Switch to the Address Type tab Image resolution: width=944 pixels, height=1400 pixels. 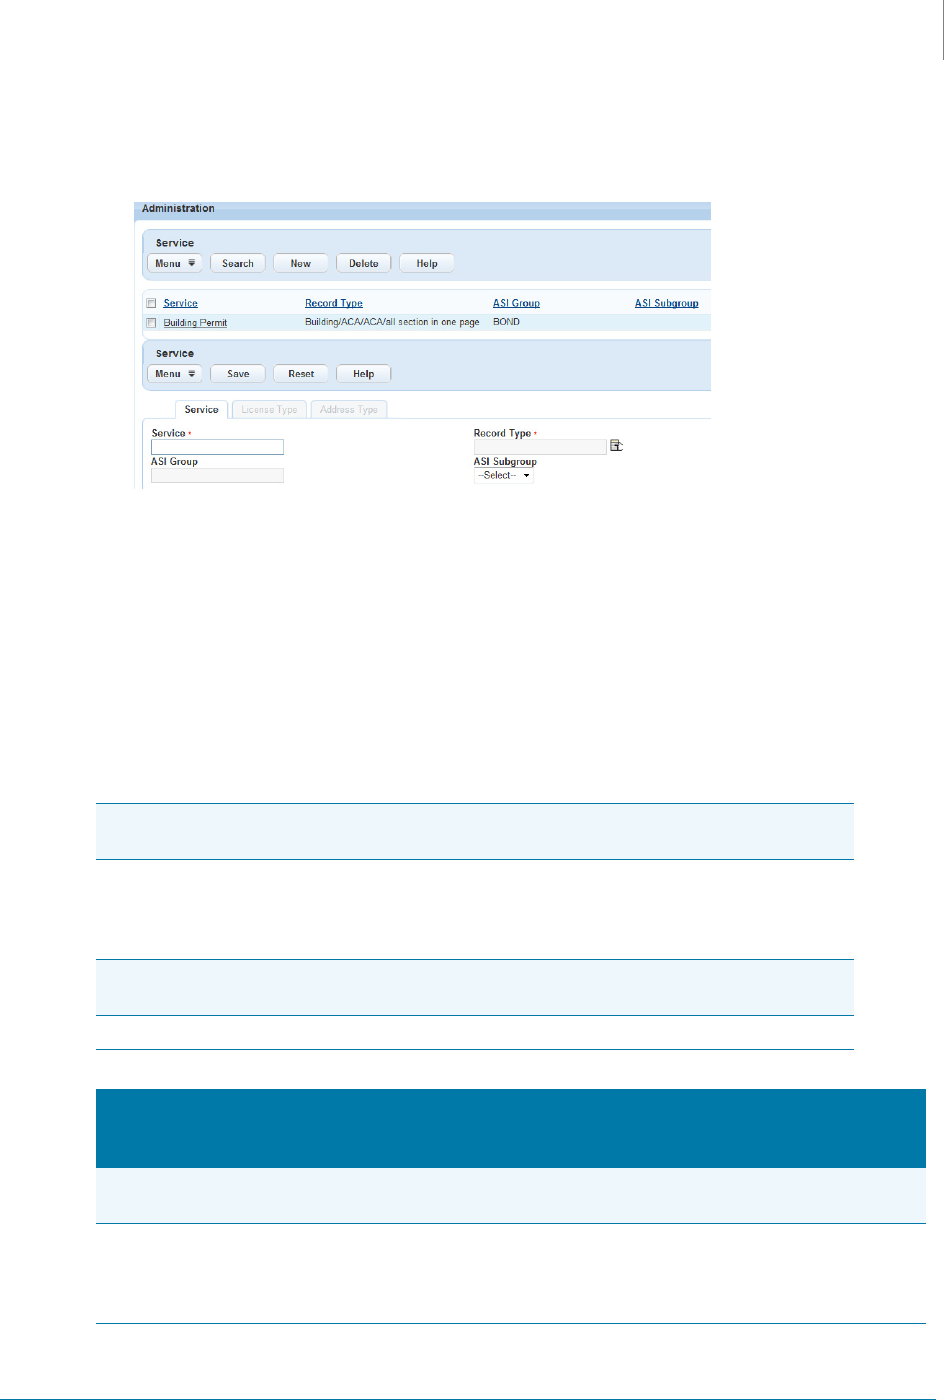pos(349,410)
